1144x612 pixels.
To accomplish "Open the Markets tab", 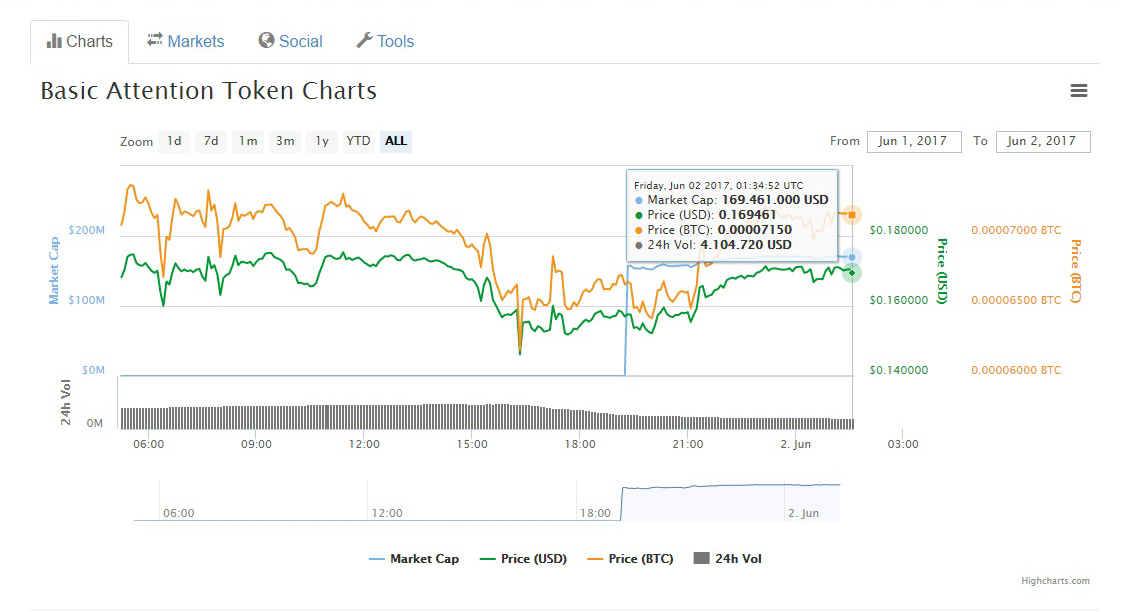I will point(185,42).
